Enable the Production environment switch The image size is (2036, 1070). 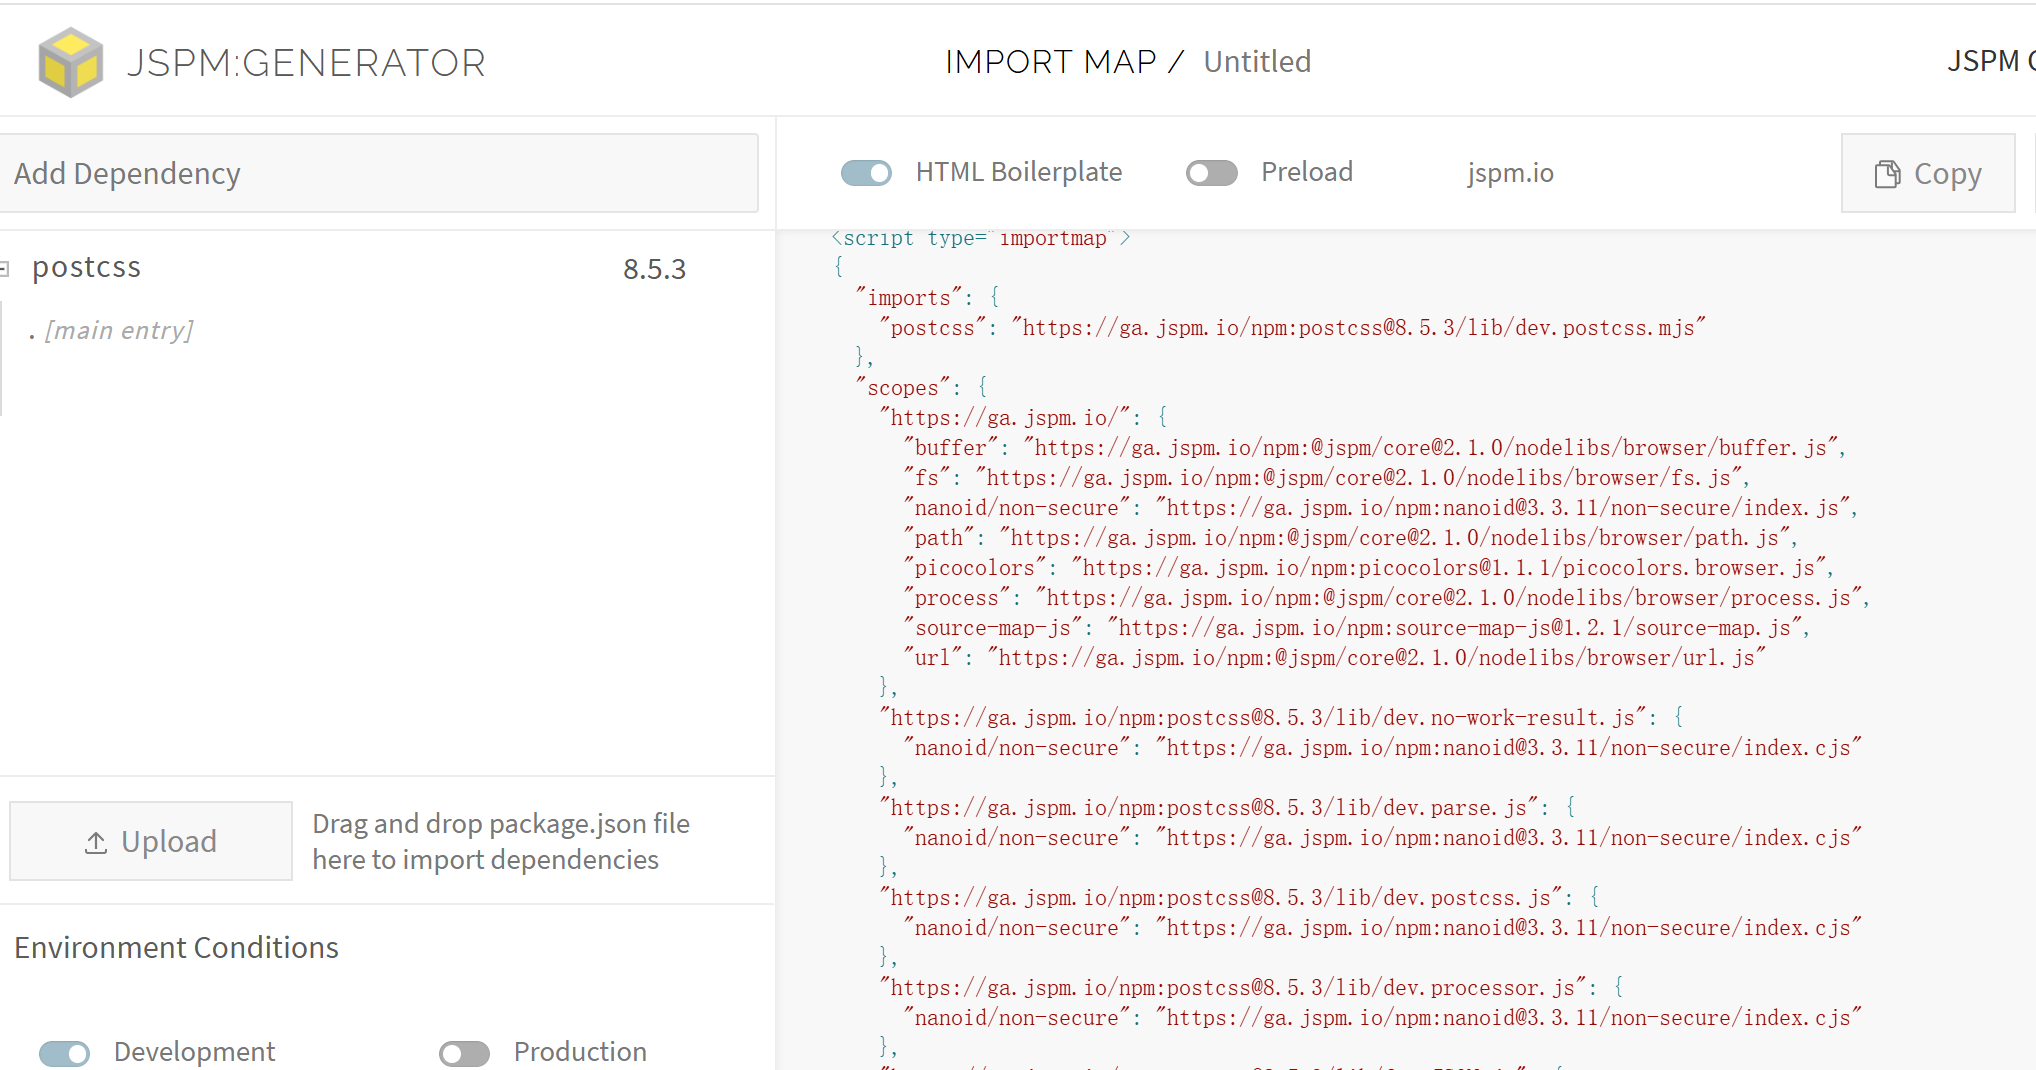pos(464,1053)
